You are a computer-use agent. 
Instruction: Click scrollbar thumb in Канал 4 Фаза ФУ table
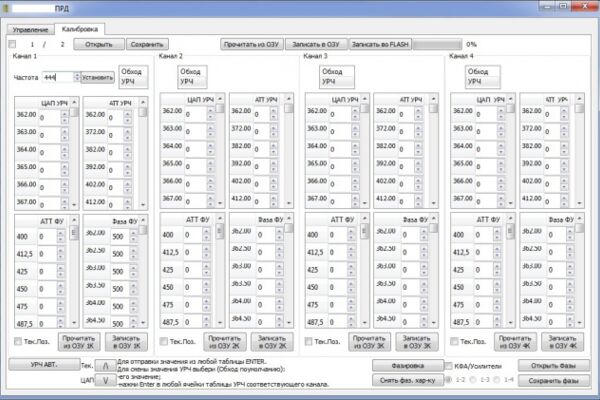579,228
